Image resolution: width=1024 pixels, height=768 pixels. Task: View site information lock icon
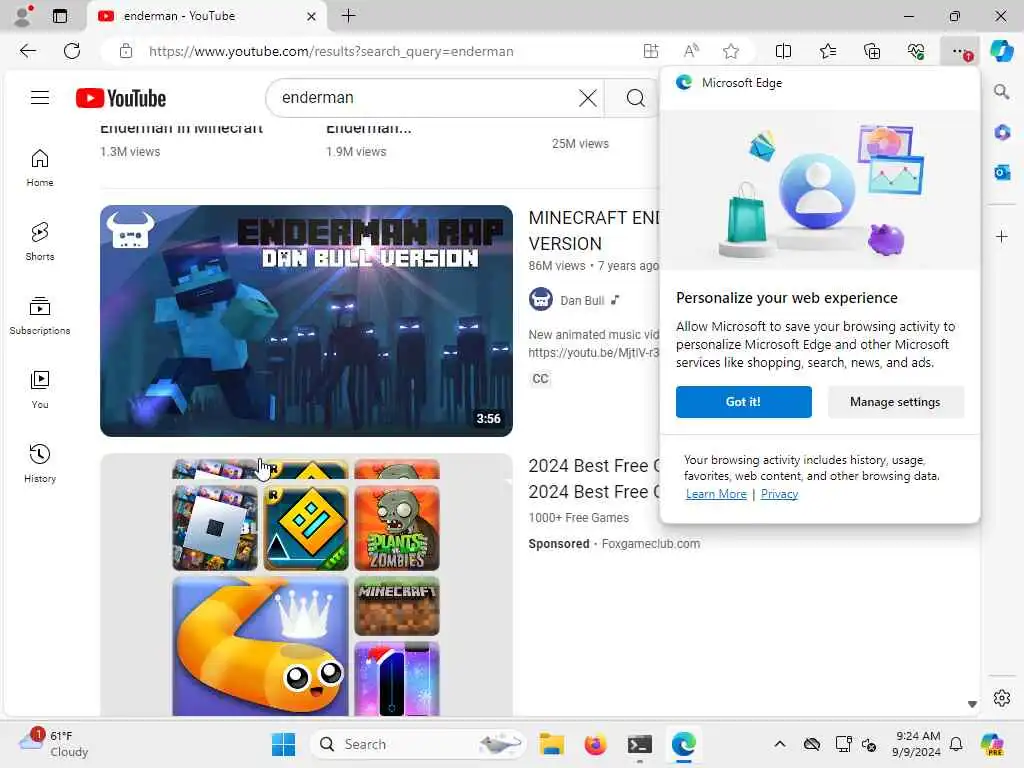126,51
